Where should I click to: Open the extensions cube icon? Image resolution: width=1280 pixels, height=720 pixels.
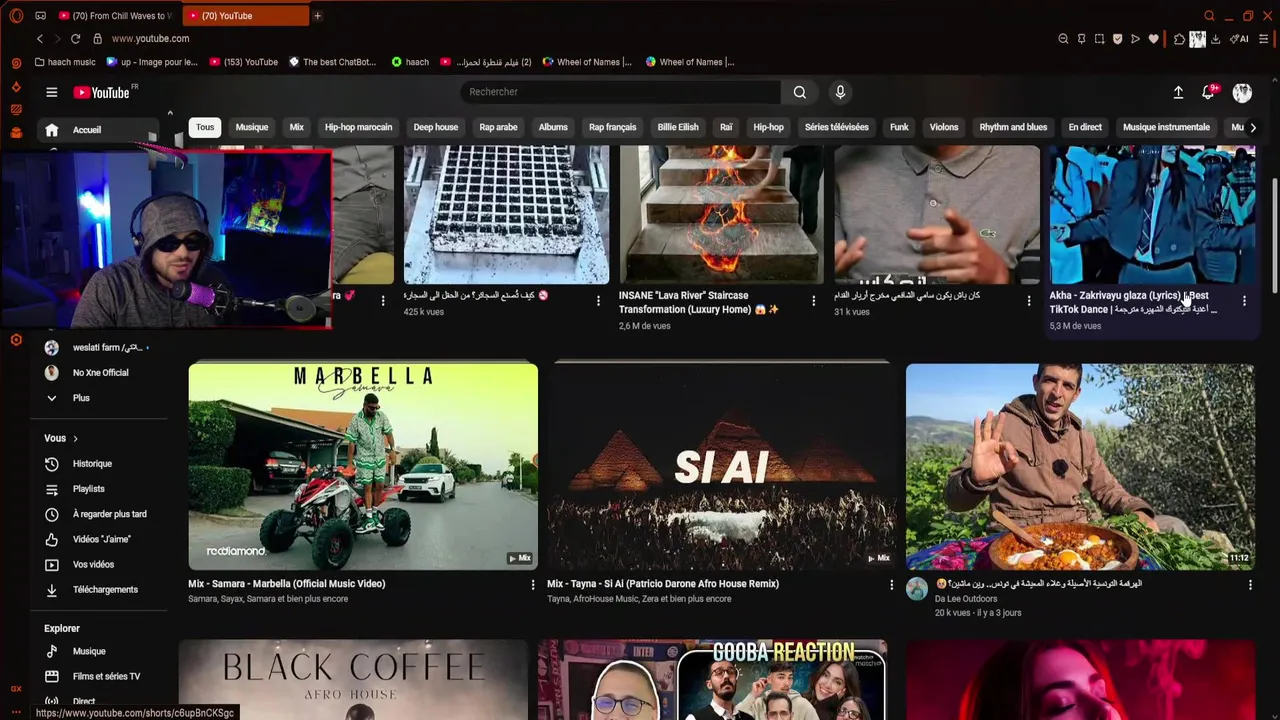[x=1179, y=39]
